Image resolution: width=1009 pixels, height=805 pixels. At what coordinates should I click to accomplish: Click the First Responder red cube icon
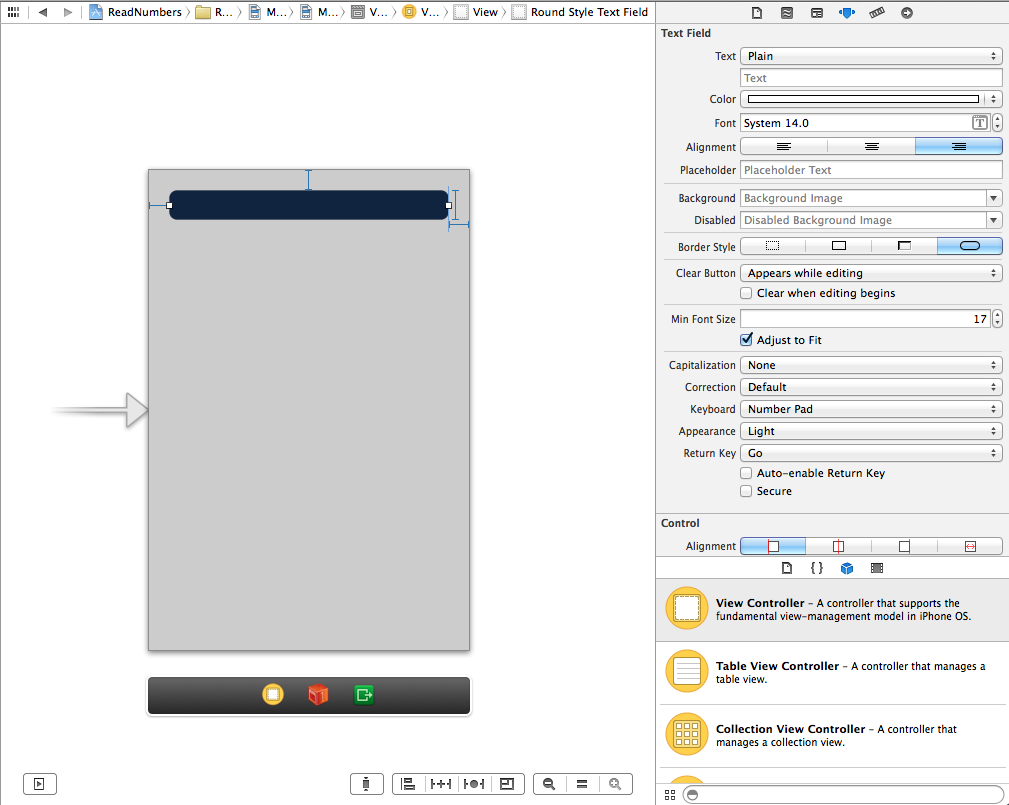coord(318,695)
